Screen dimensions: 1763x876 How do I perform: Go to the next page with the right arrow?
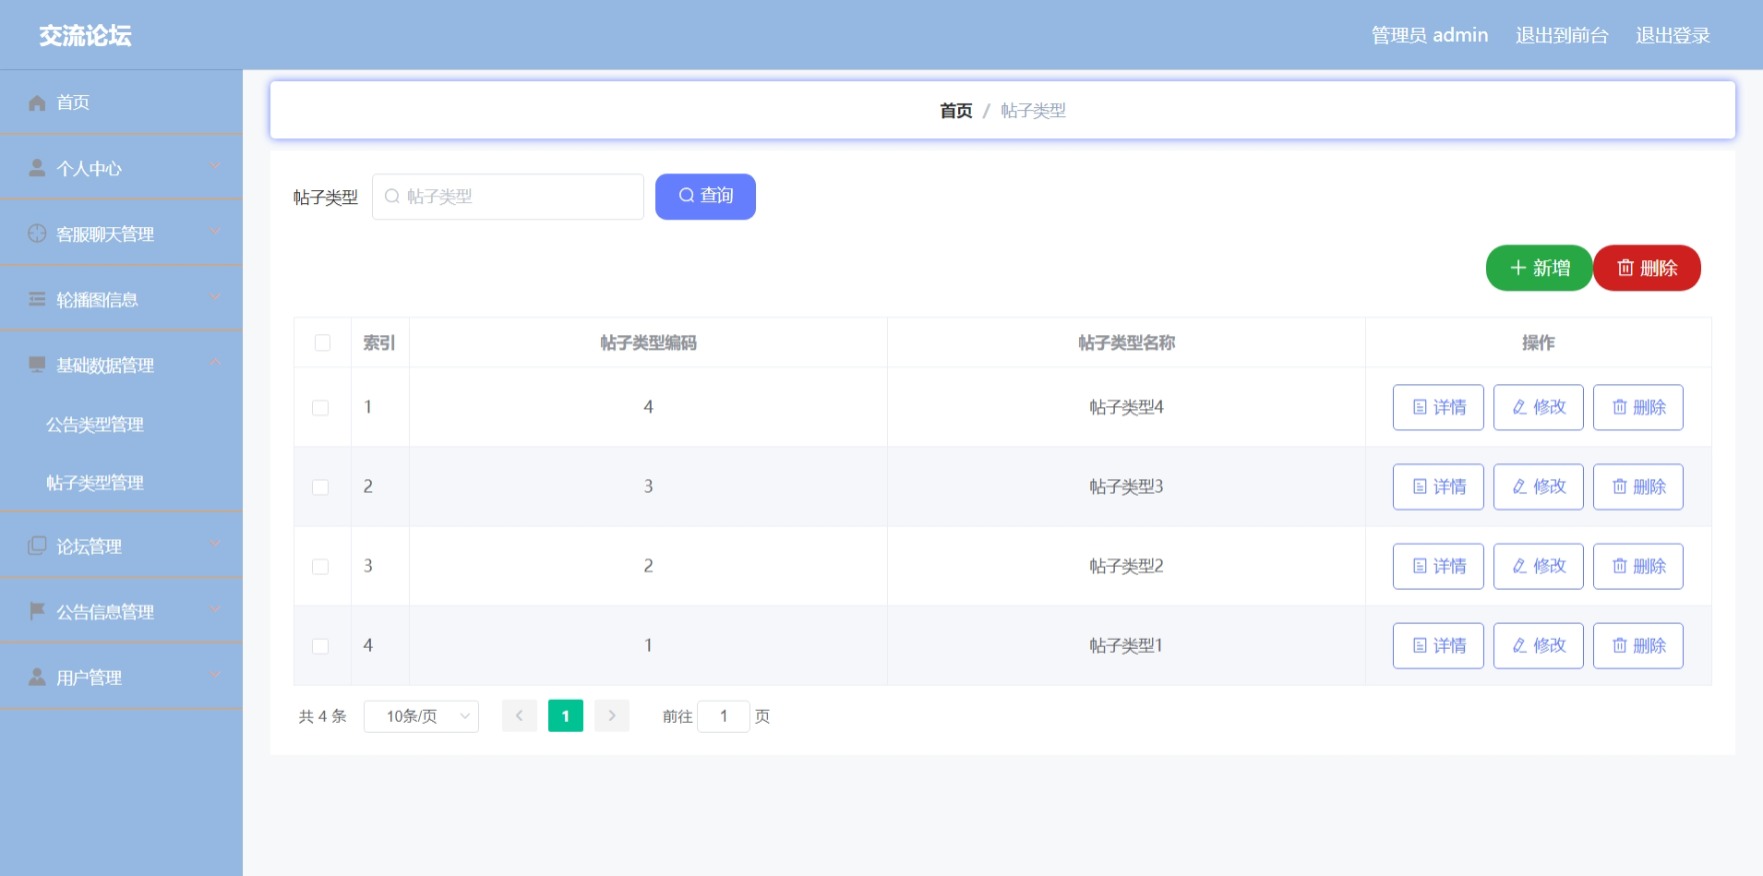coord(612,716)
